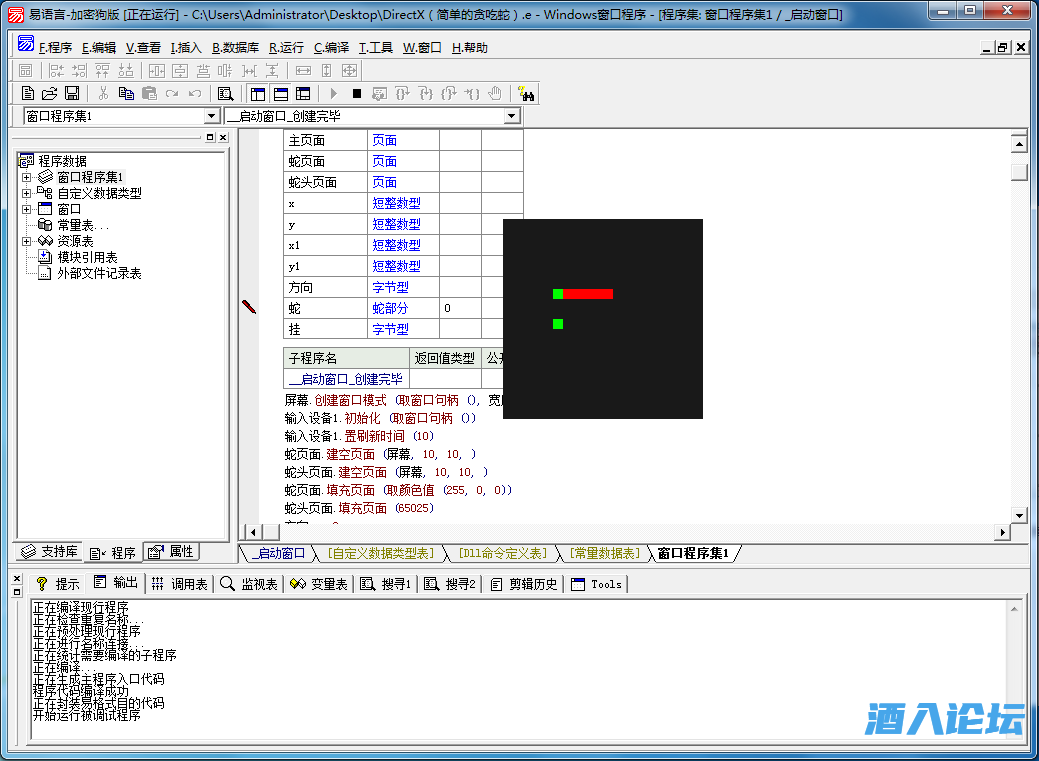Paste content from the clipboard
This screenshot has width=1039, height=761.
tap(148, 93)
